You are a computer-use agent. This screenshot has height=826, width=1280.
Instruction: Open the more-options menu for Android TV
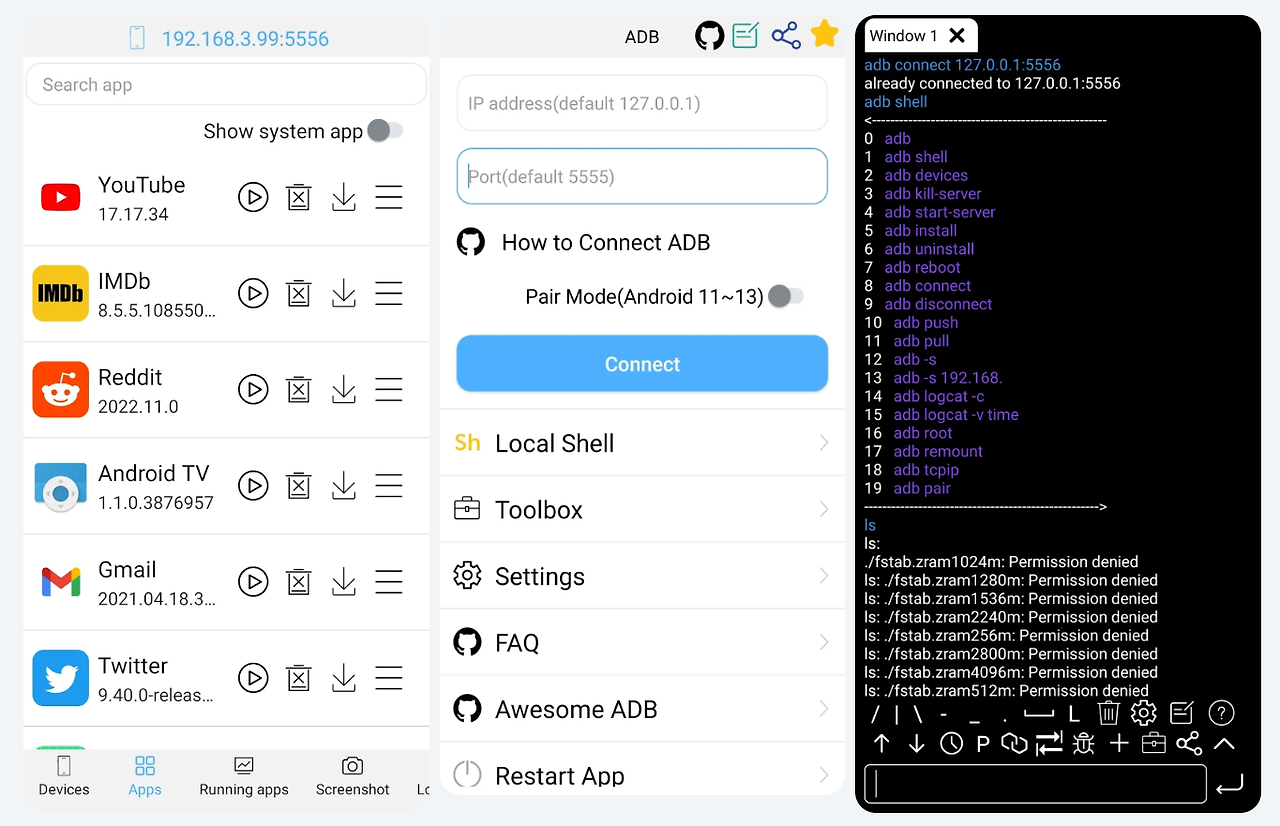389,486
